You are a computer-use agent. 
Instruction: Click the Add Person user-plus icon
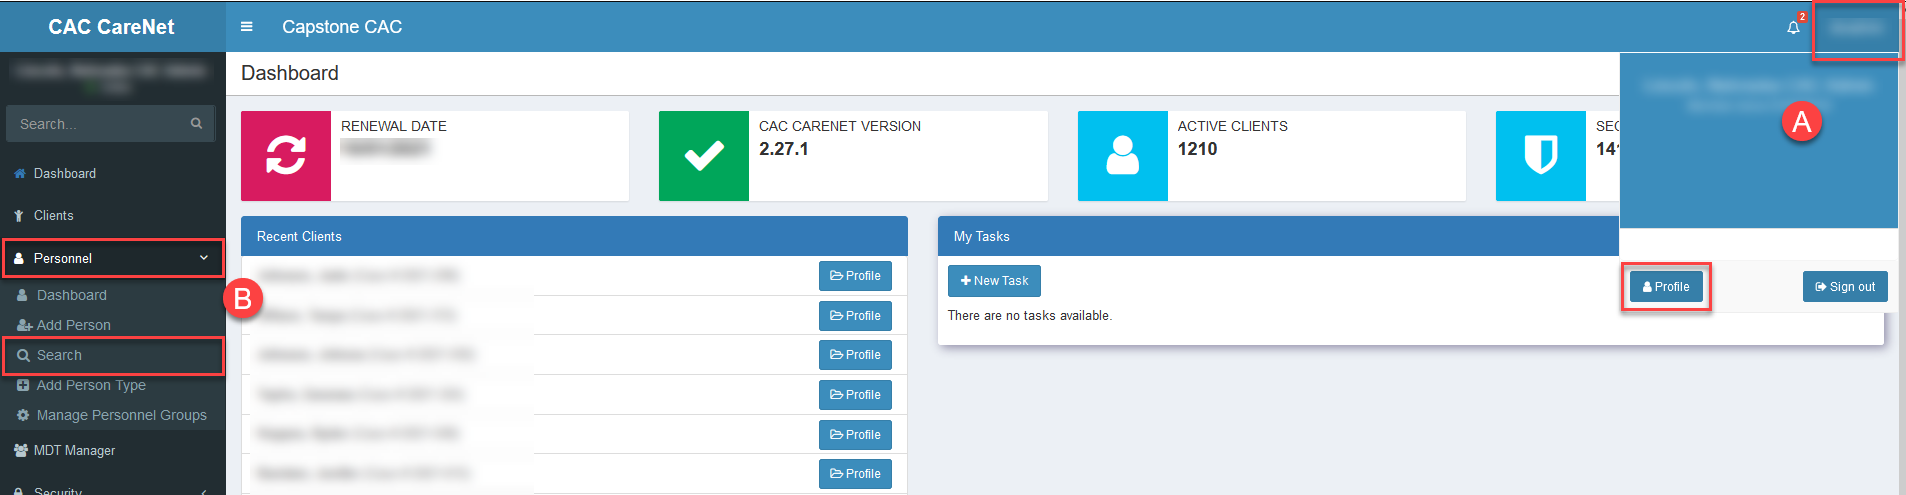pos(24,325)
